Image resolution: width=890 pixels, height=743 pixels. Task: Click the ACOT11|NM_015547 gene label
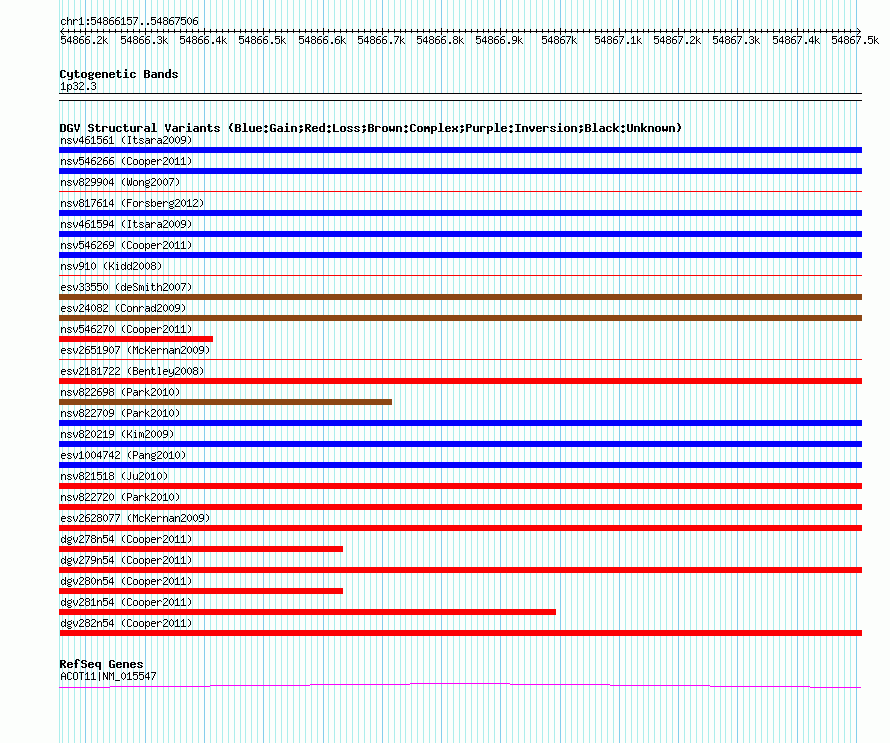pos(108,676)
